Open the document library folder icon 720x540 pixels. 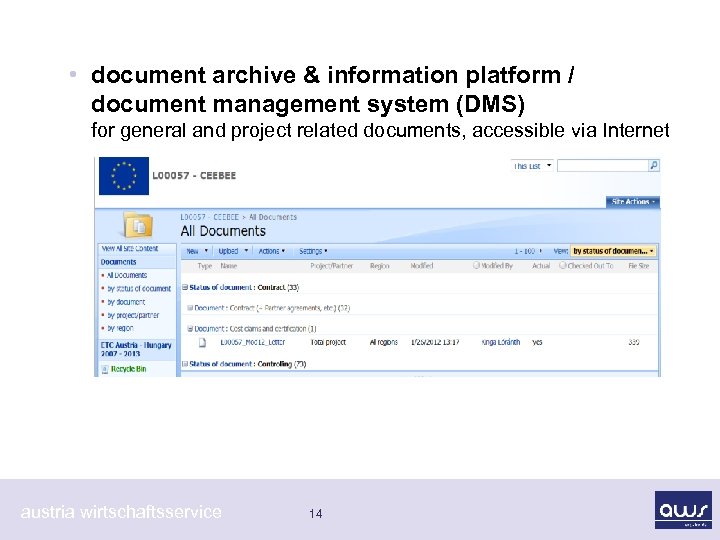(138, 225)
